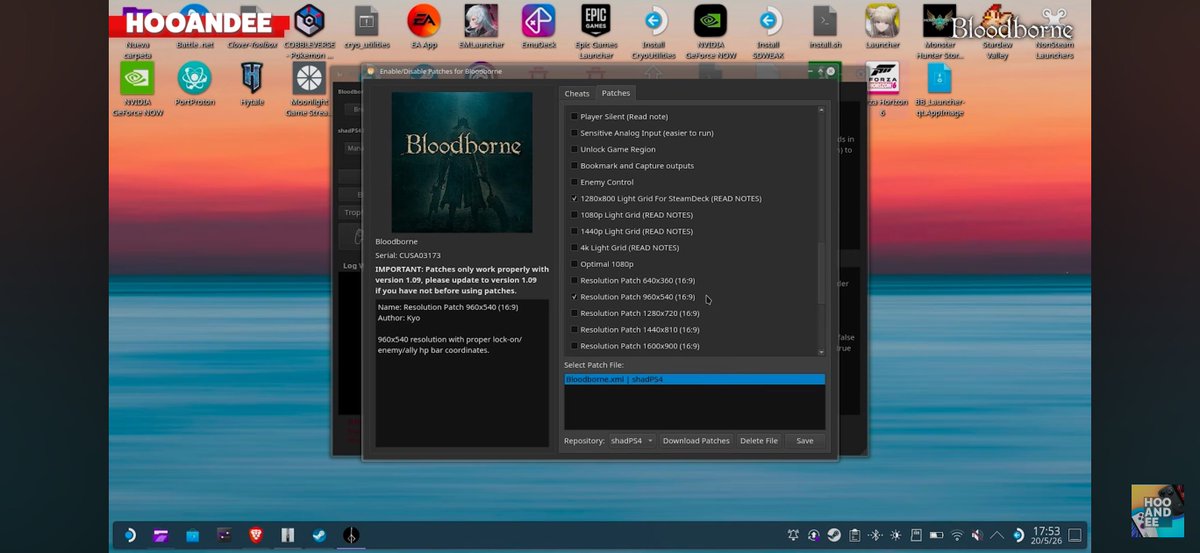The image size is (1200, 553).
Task: Click the show desktop button in the taskbar
Action: (x=1074, y=535)
